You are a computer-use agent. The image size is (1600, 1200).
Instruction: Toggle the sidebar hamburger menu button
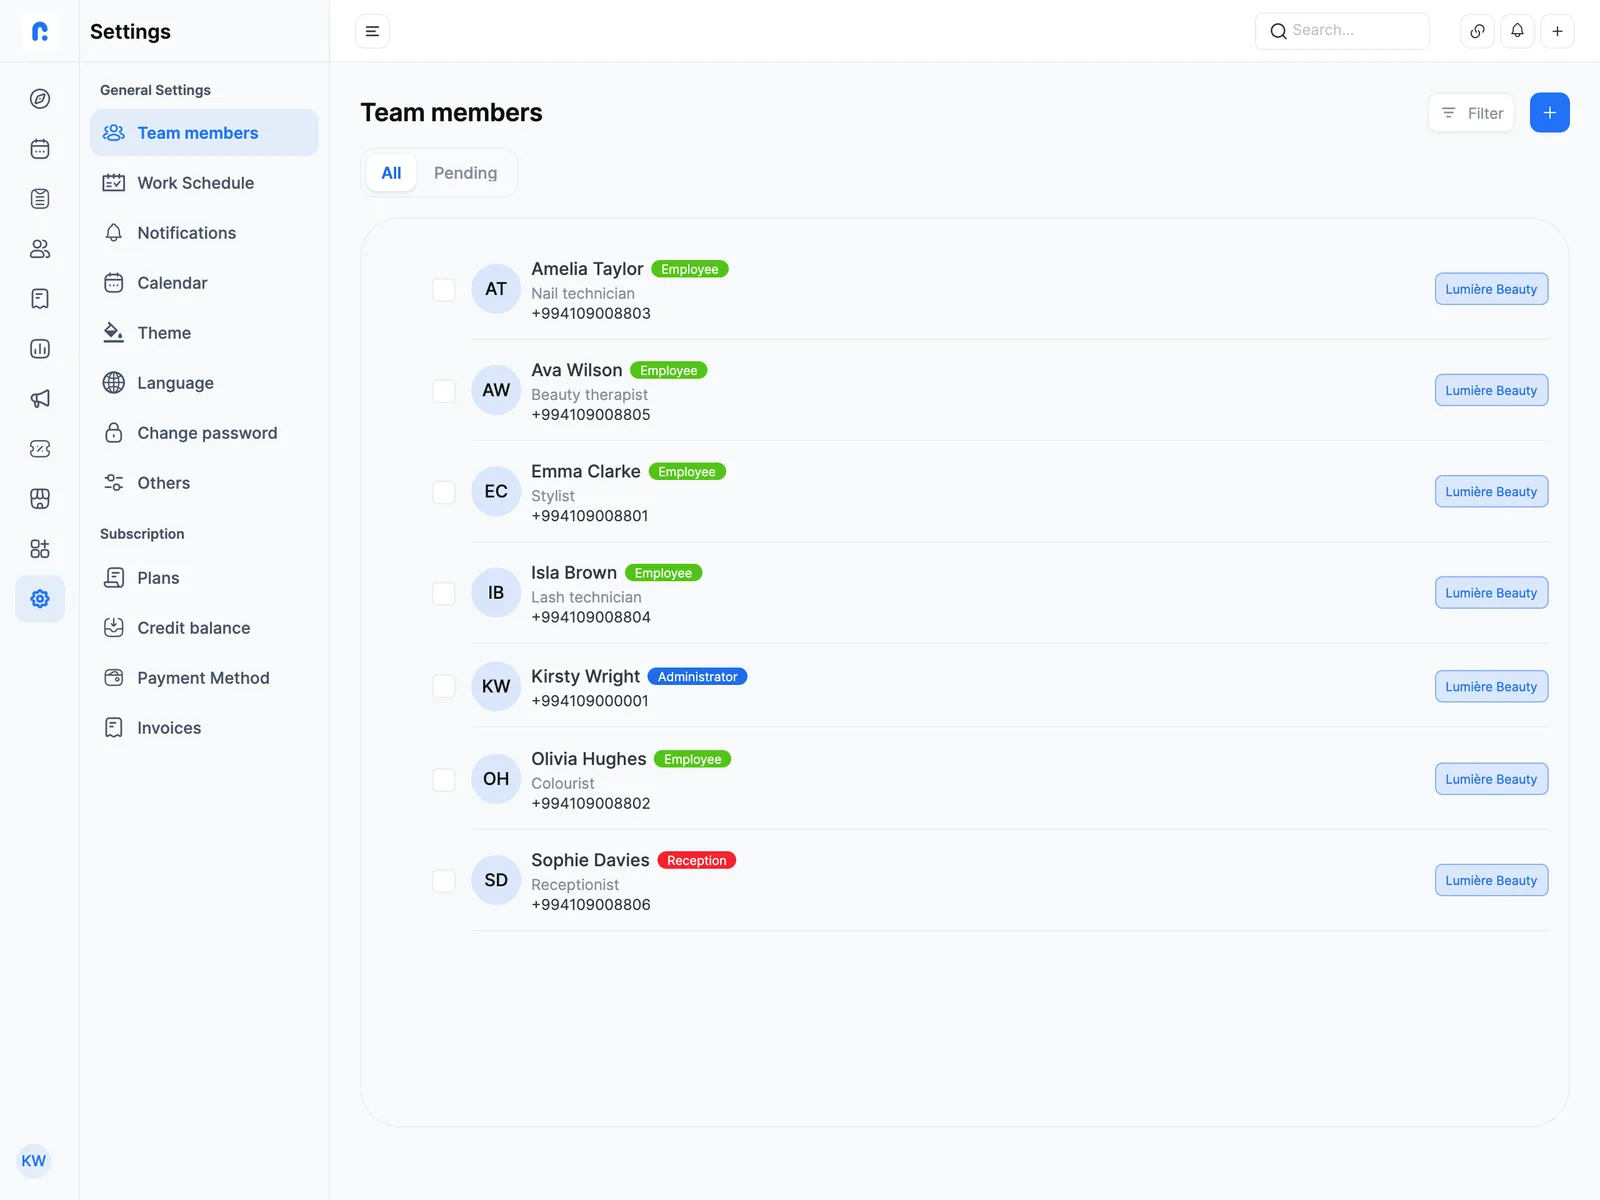pyautogui.click(x=372, y=31)
